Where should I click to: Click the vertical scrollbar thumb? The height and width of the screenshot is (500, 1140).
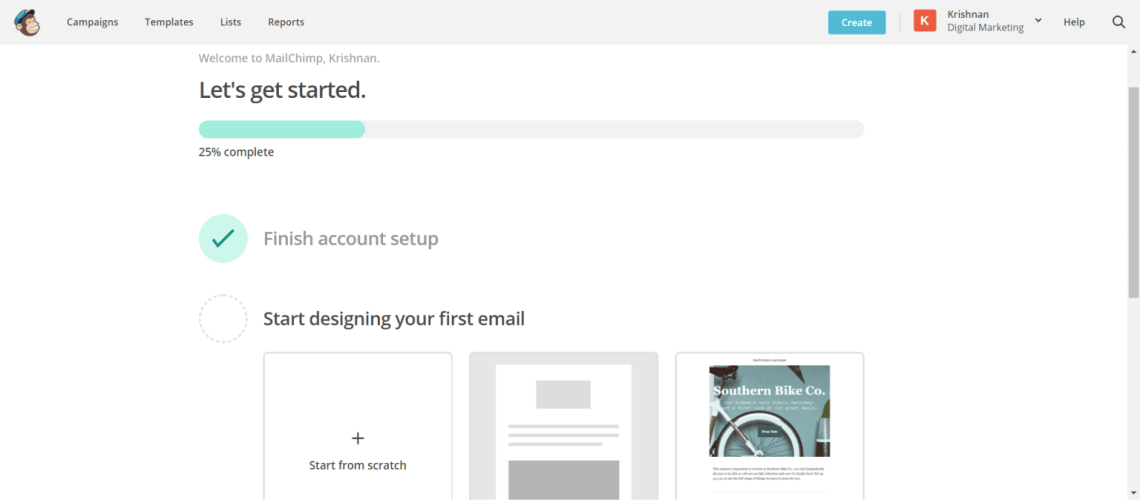pos(1133,192)
